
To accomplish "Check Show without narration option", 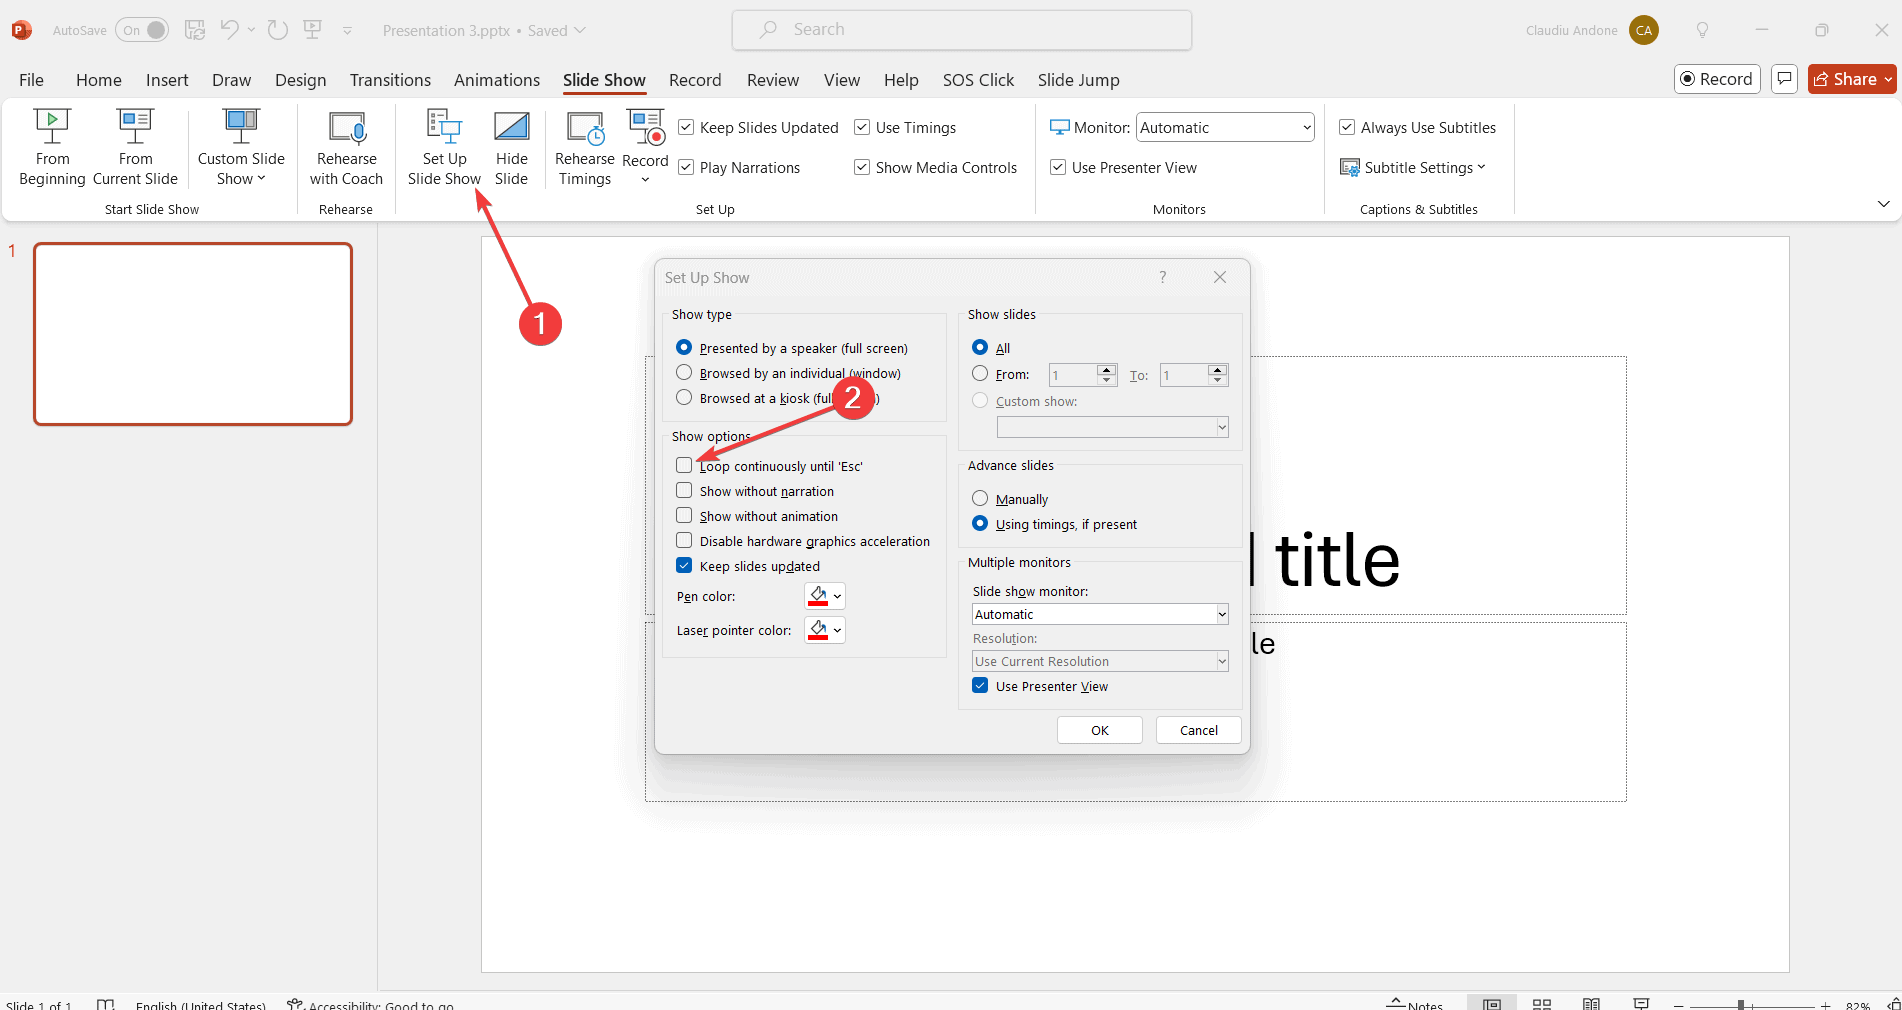I will pyautogui.click(x=684, y=491).
